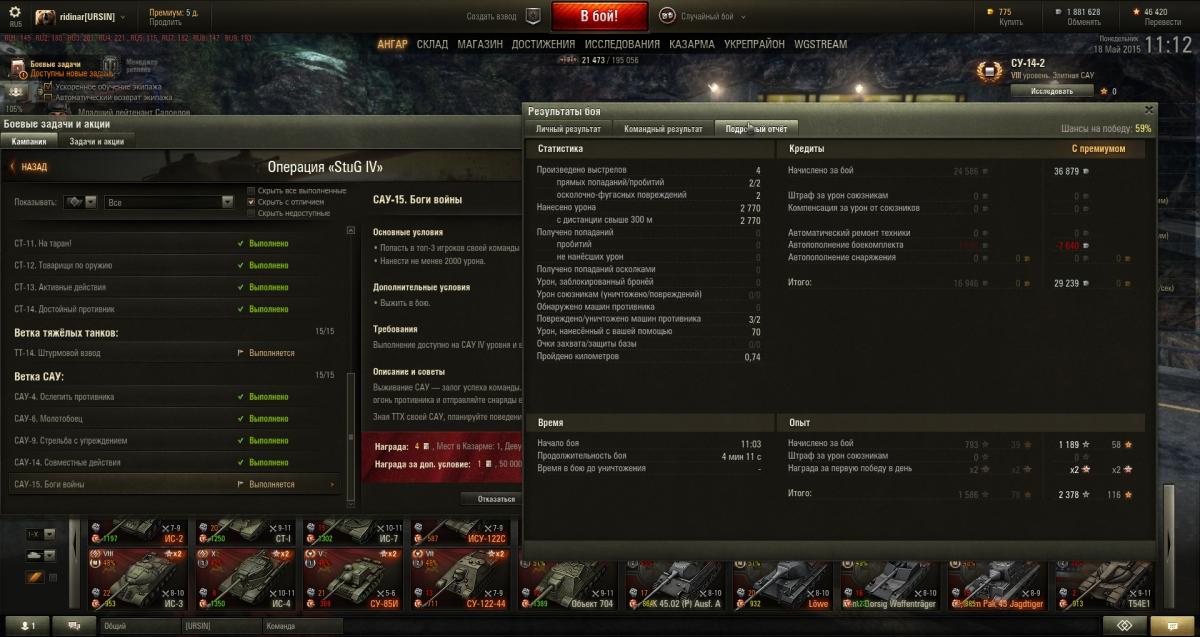Select mission САУ-9. Стрельба с упреждением
Viewport: 1200px width, 637px height.
pos(175,440)
